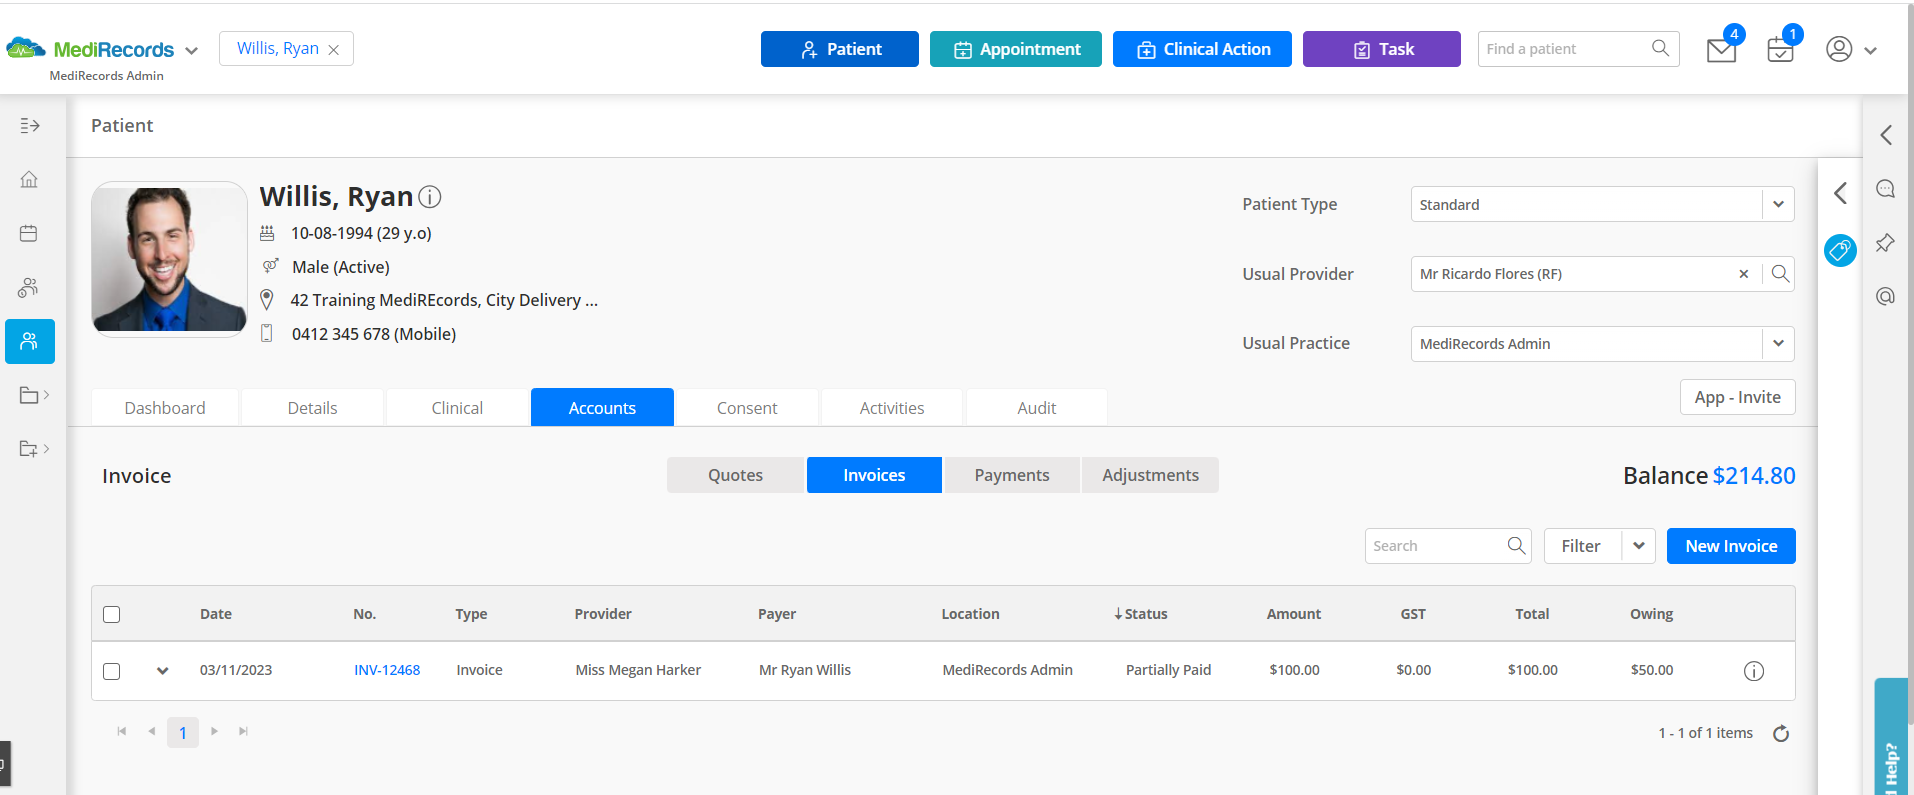The width and height of the screenshot is (1914, 795).
Task: Refresh the invoice list
Action: [x=1781, y=734]
